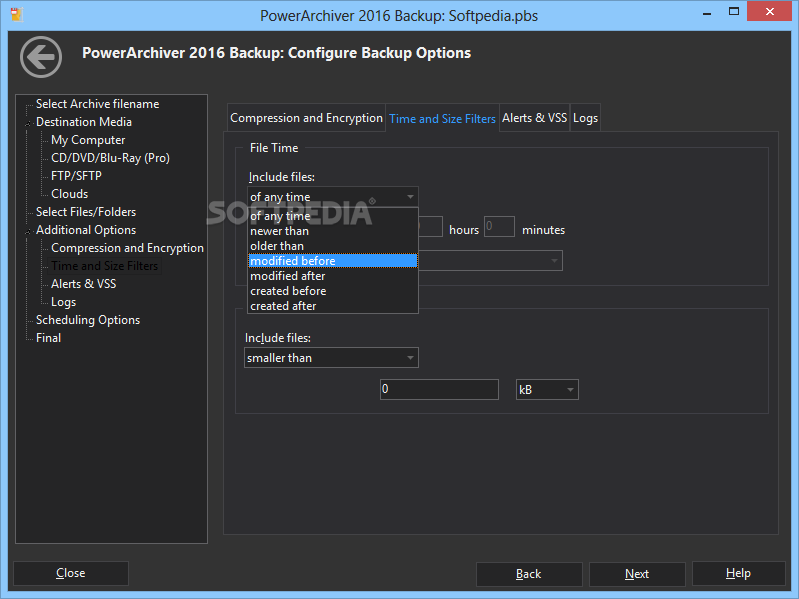Maximize the PowerArchiver window
Screen dimensions: 799x599
734,11
